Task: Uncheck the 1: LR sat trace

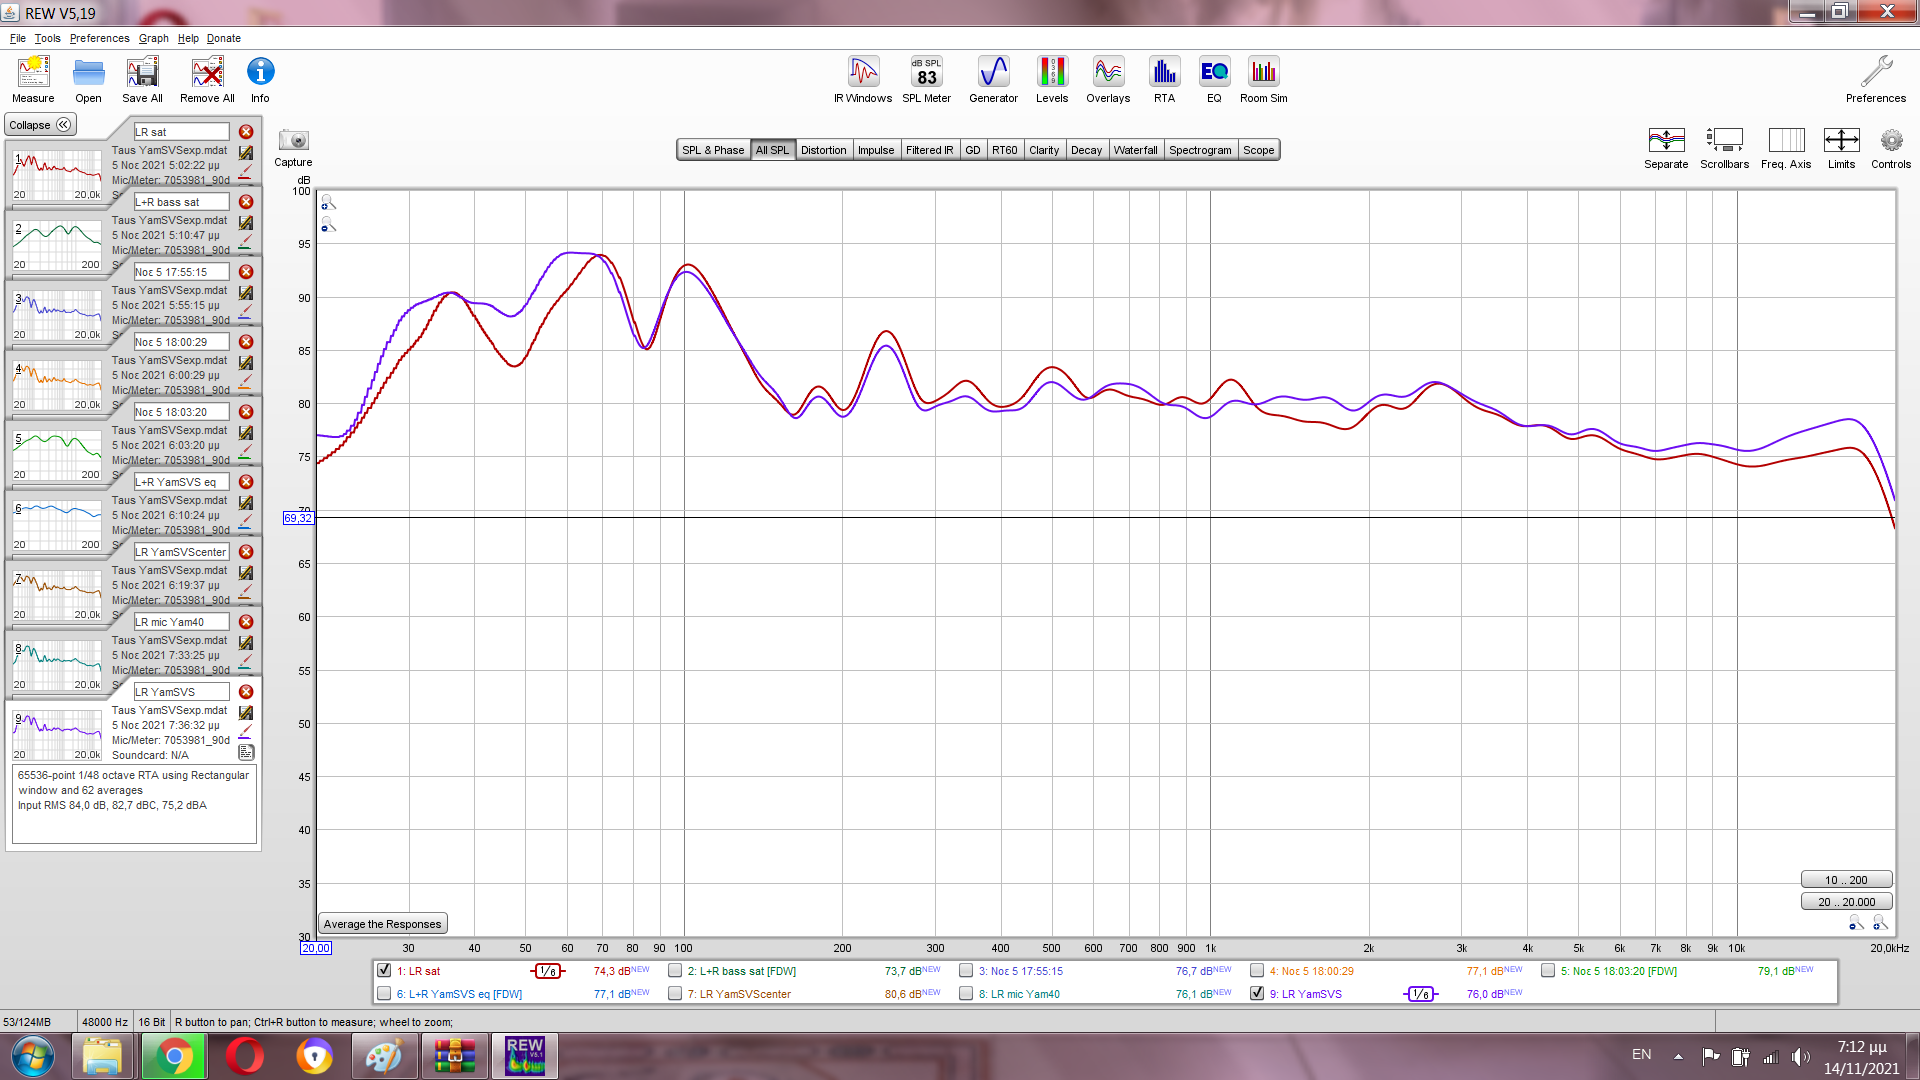Action: [384, 970]
